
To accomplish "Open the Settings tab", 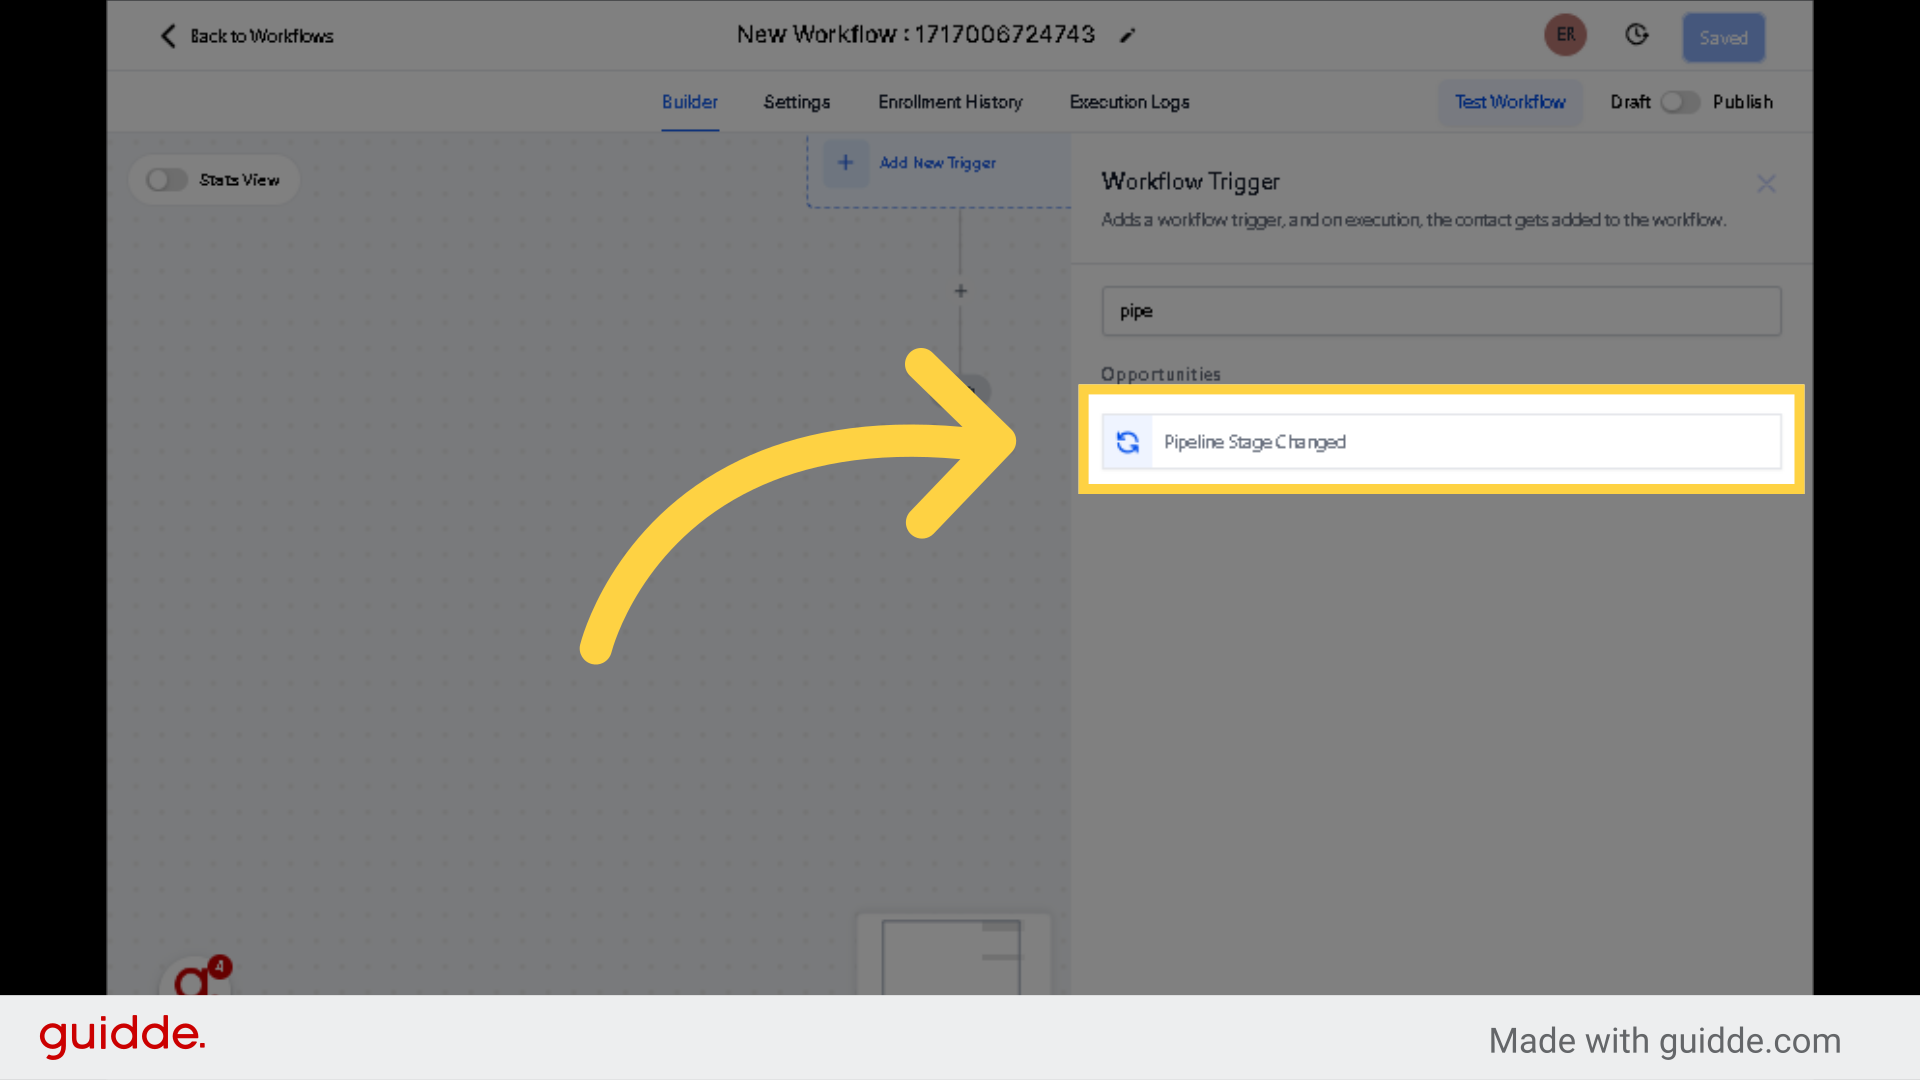I will pyautogui.click(x=796, y=102).
